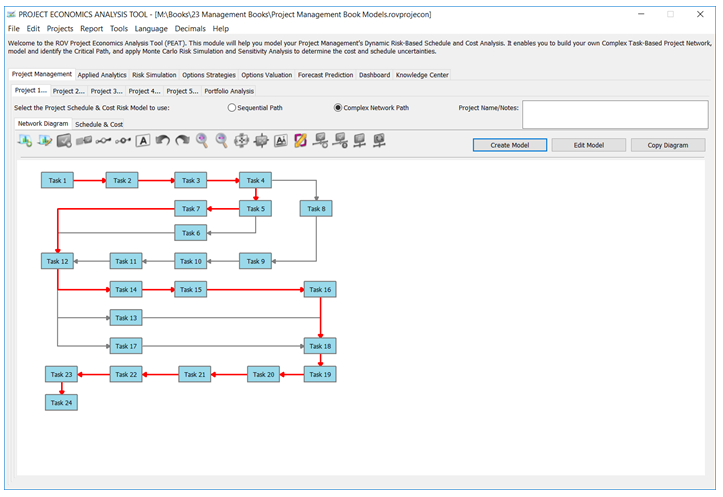Select the text label 'A' tool
723x497 pixels.
(143, 141)
